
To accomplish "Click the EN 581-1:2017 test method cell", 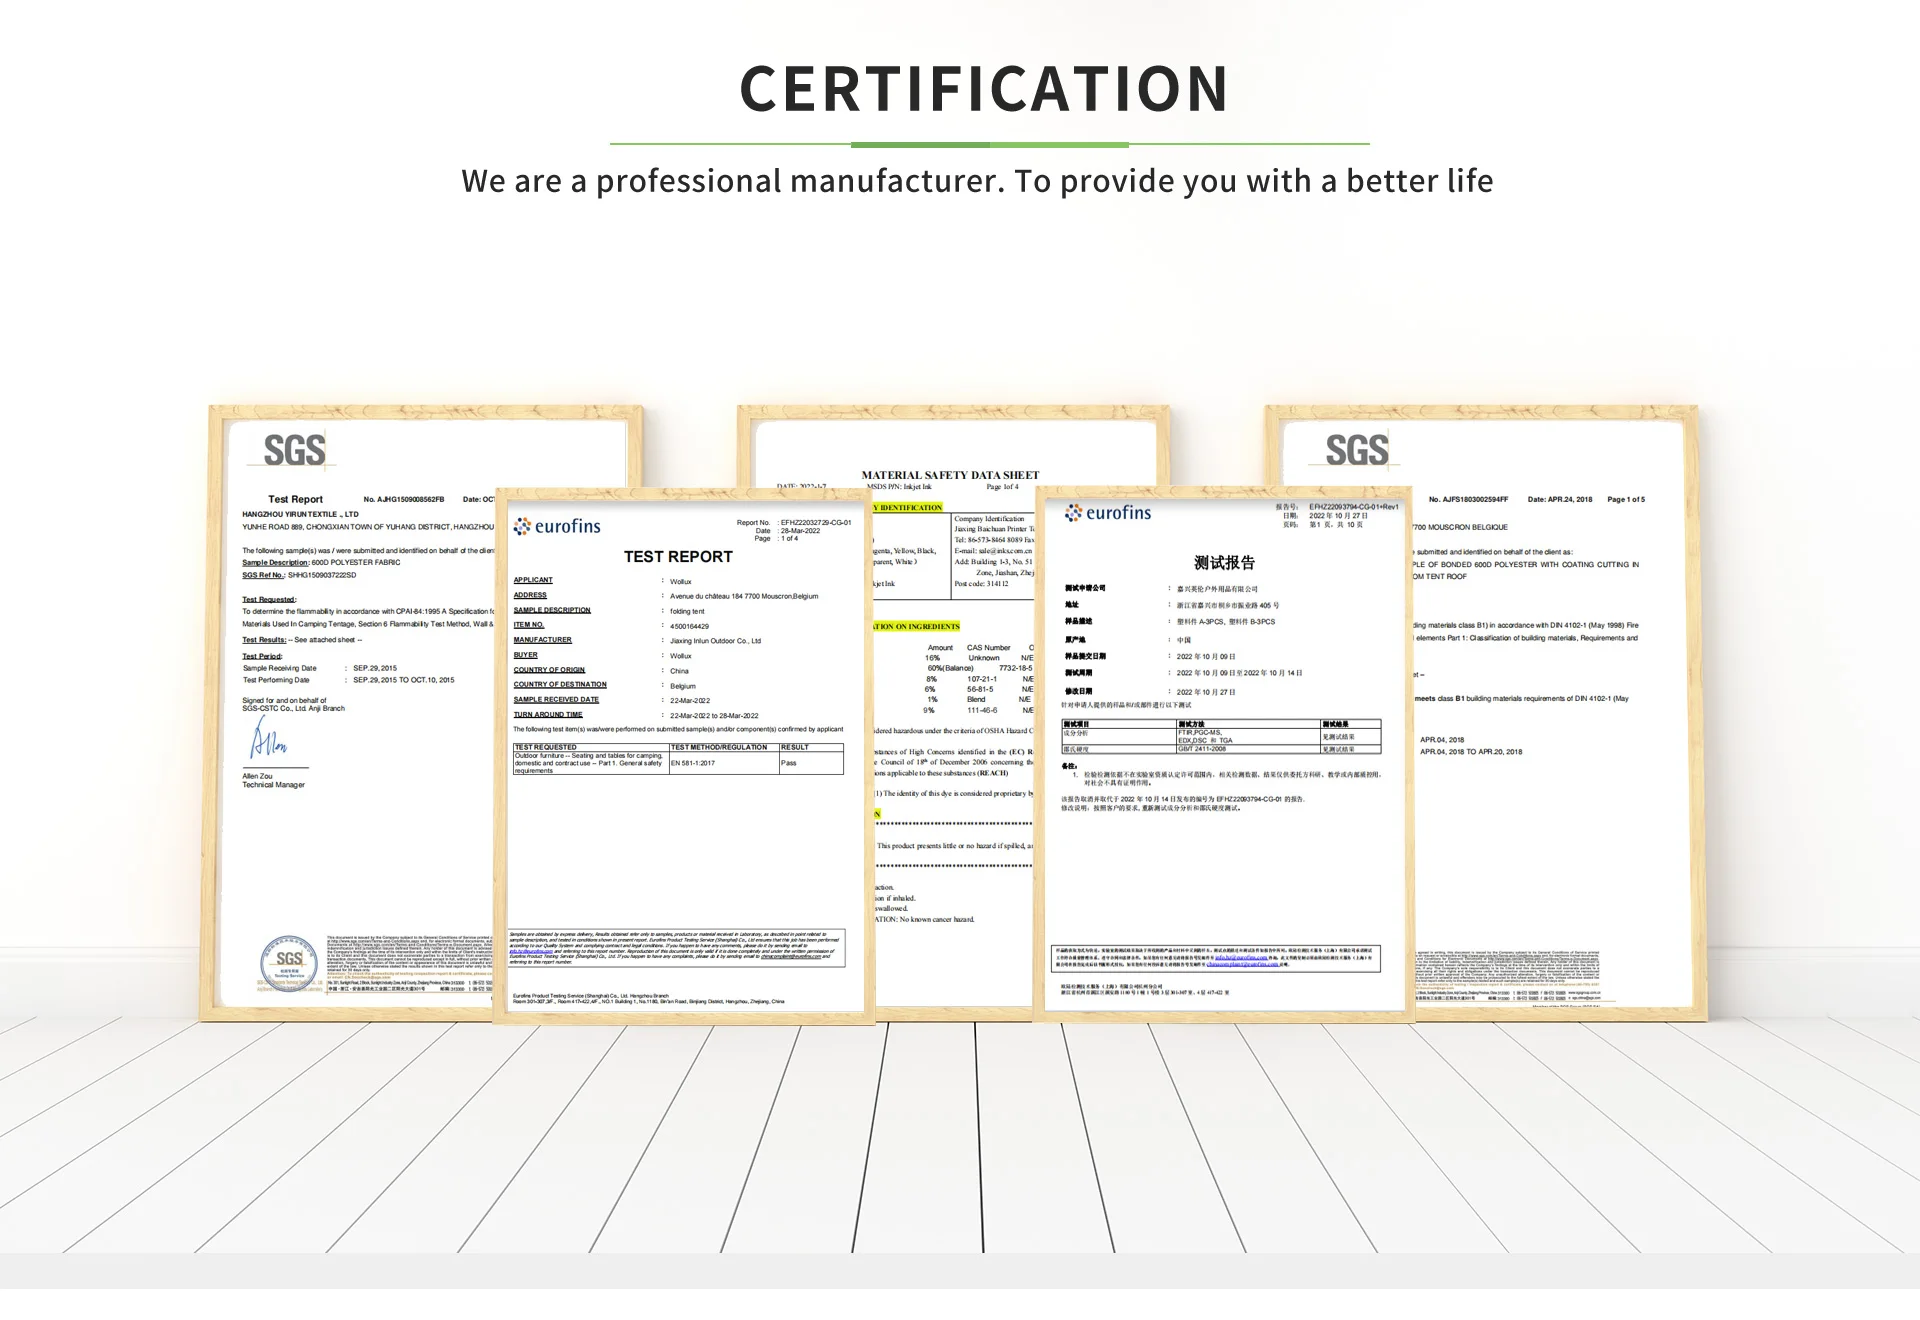I will point(693,763).
